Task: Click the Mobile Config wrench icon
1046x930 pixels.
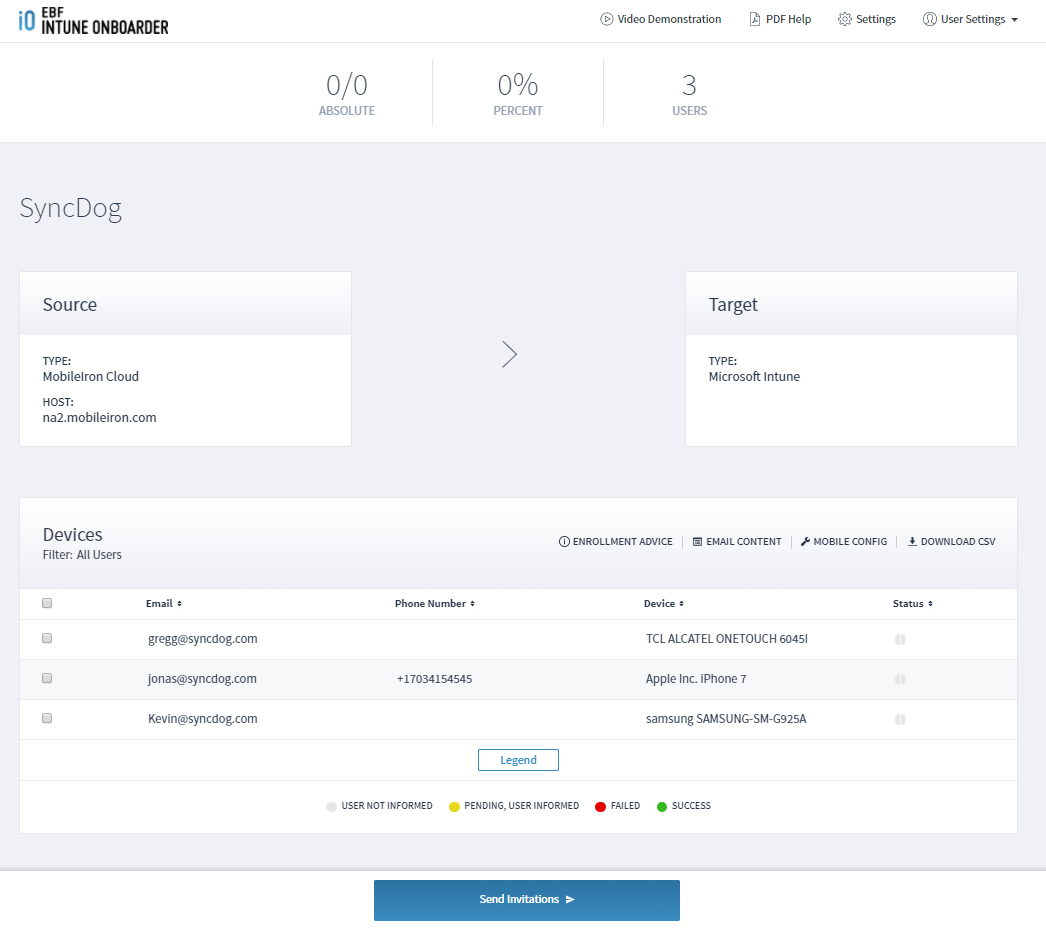Action: coord(805,542)
